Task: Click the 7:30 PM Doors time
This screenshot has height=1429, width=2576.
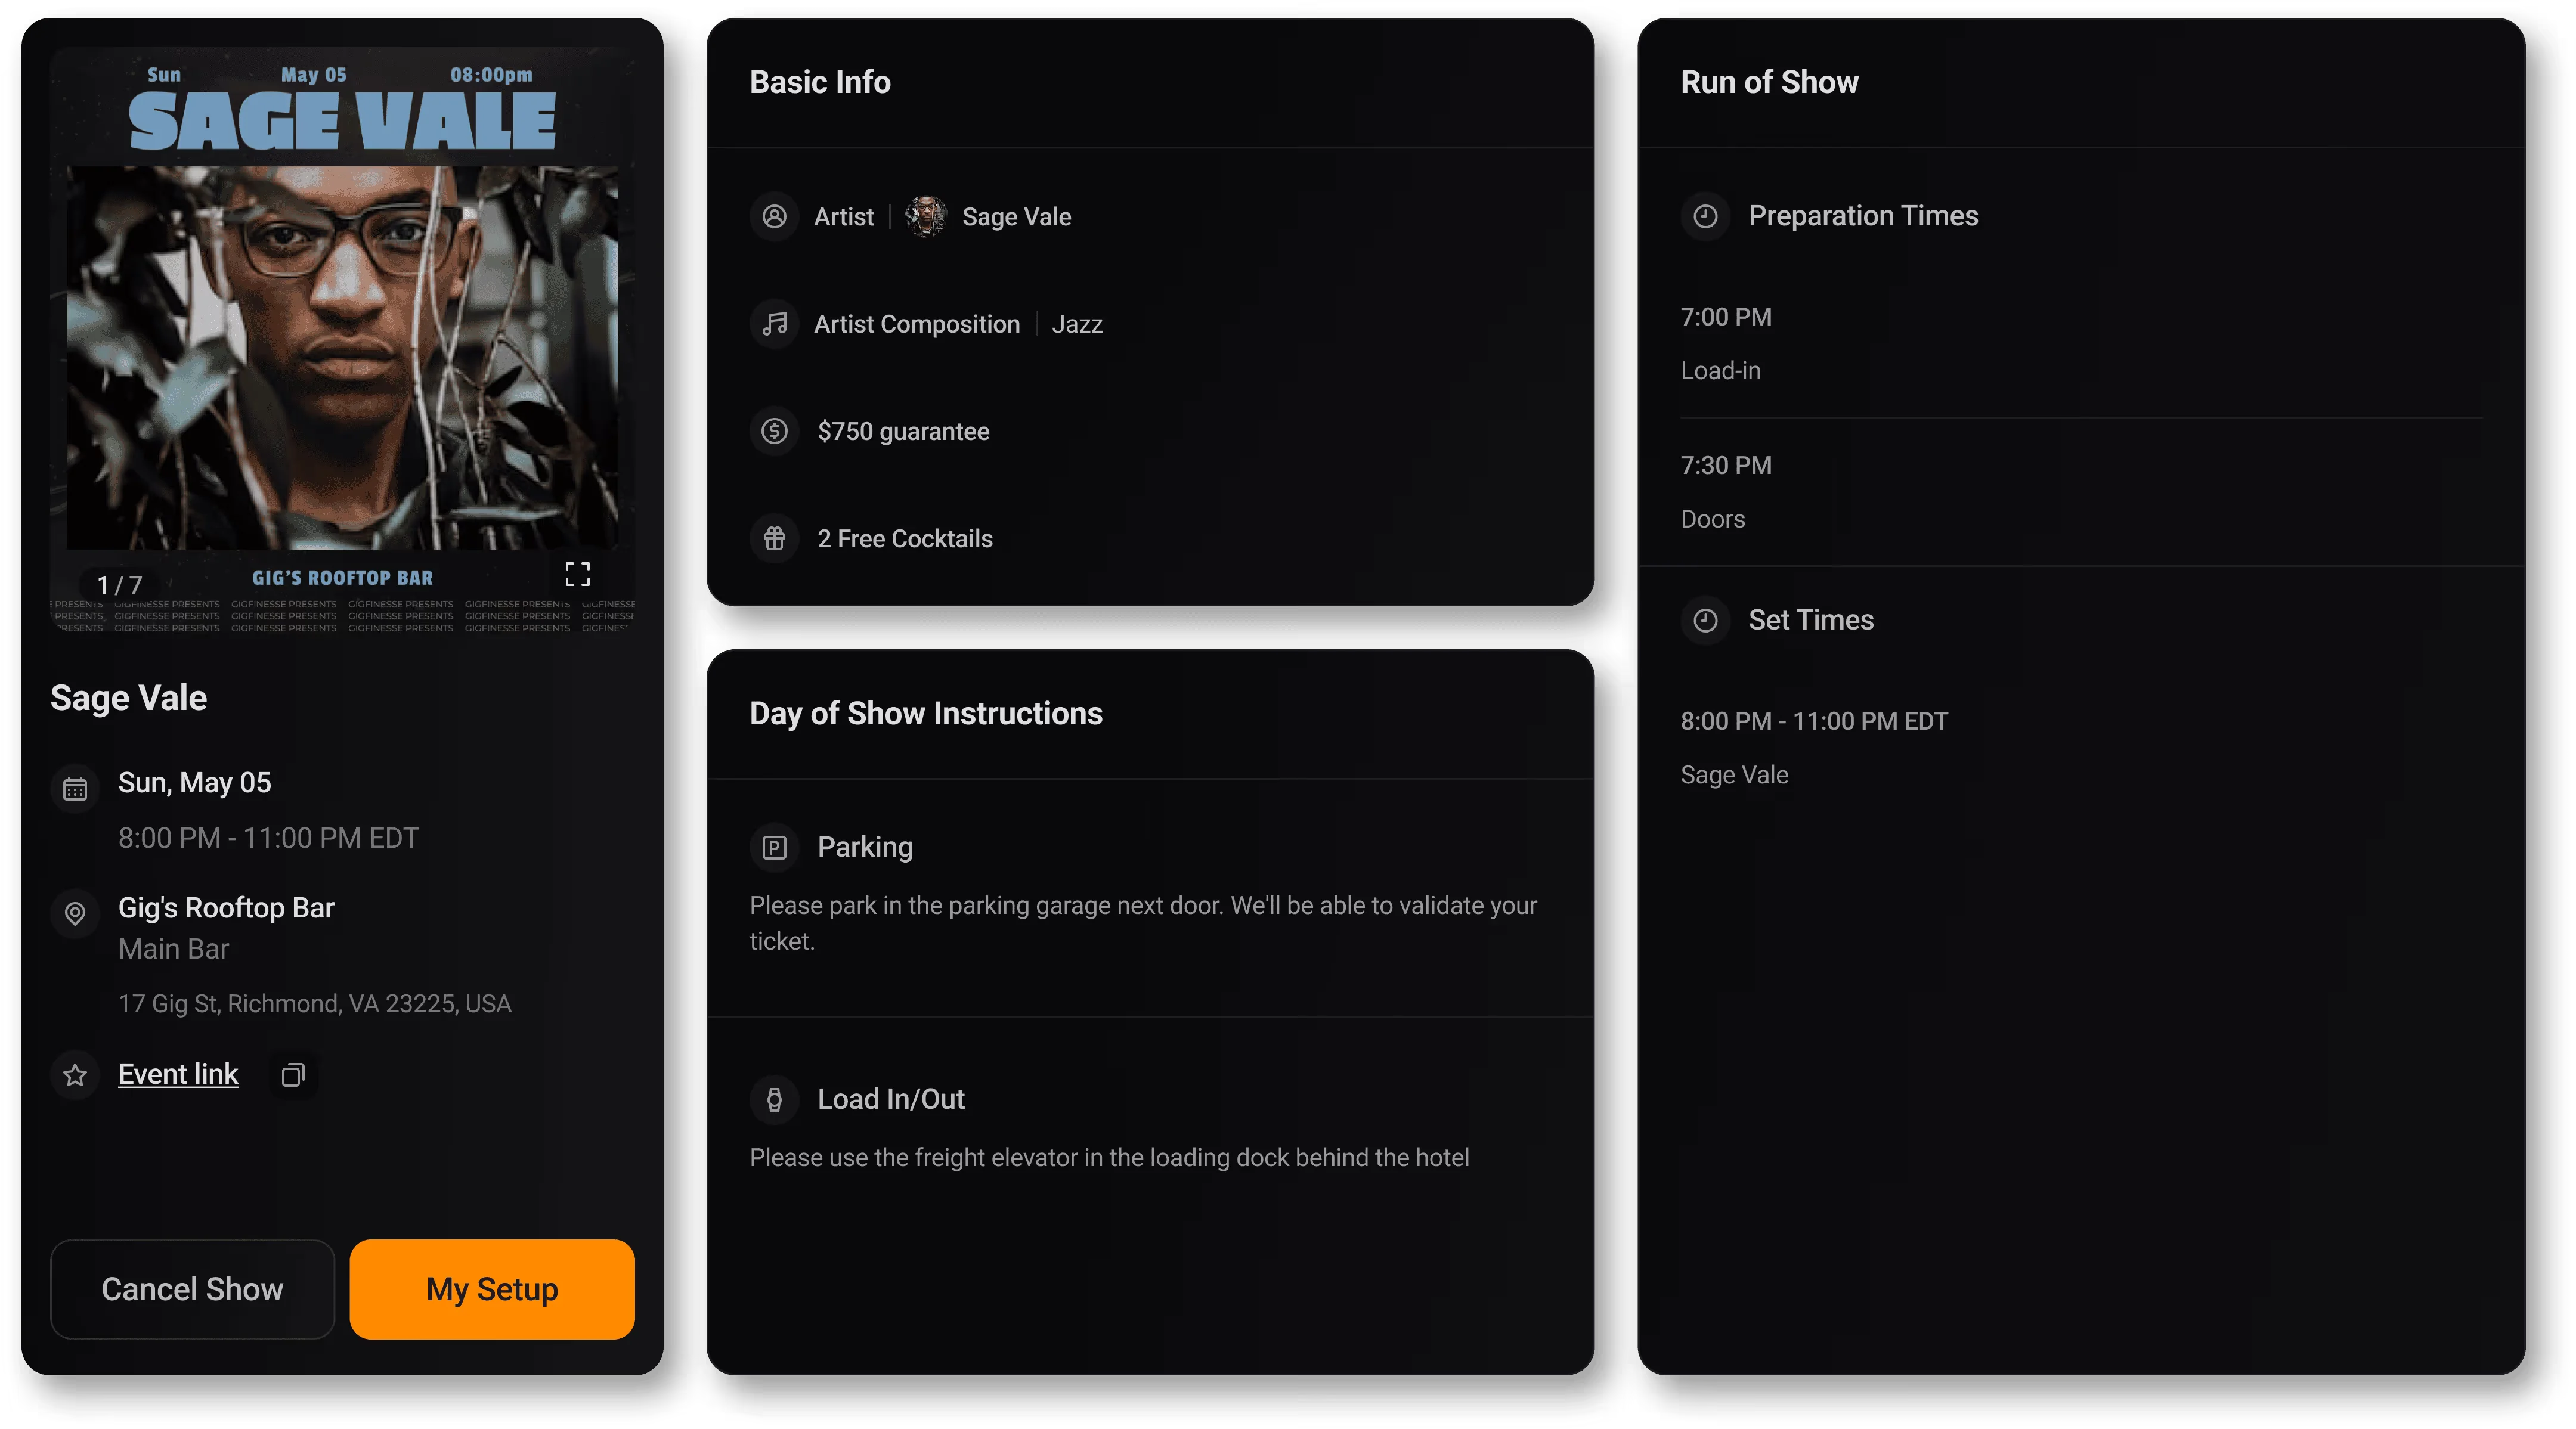Action: coord(1726,465)
